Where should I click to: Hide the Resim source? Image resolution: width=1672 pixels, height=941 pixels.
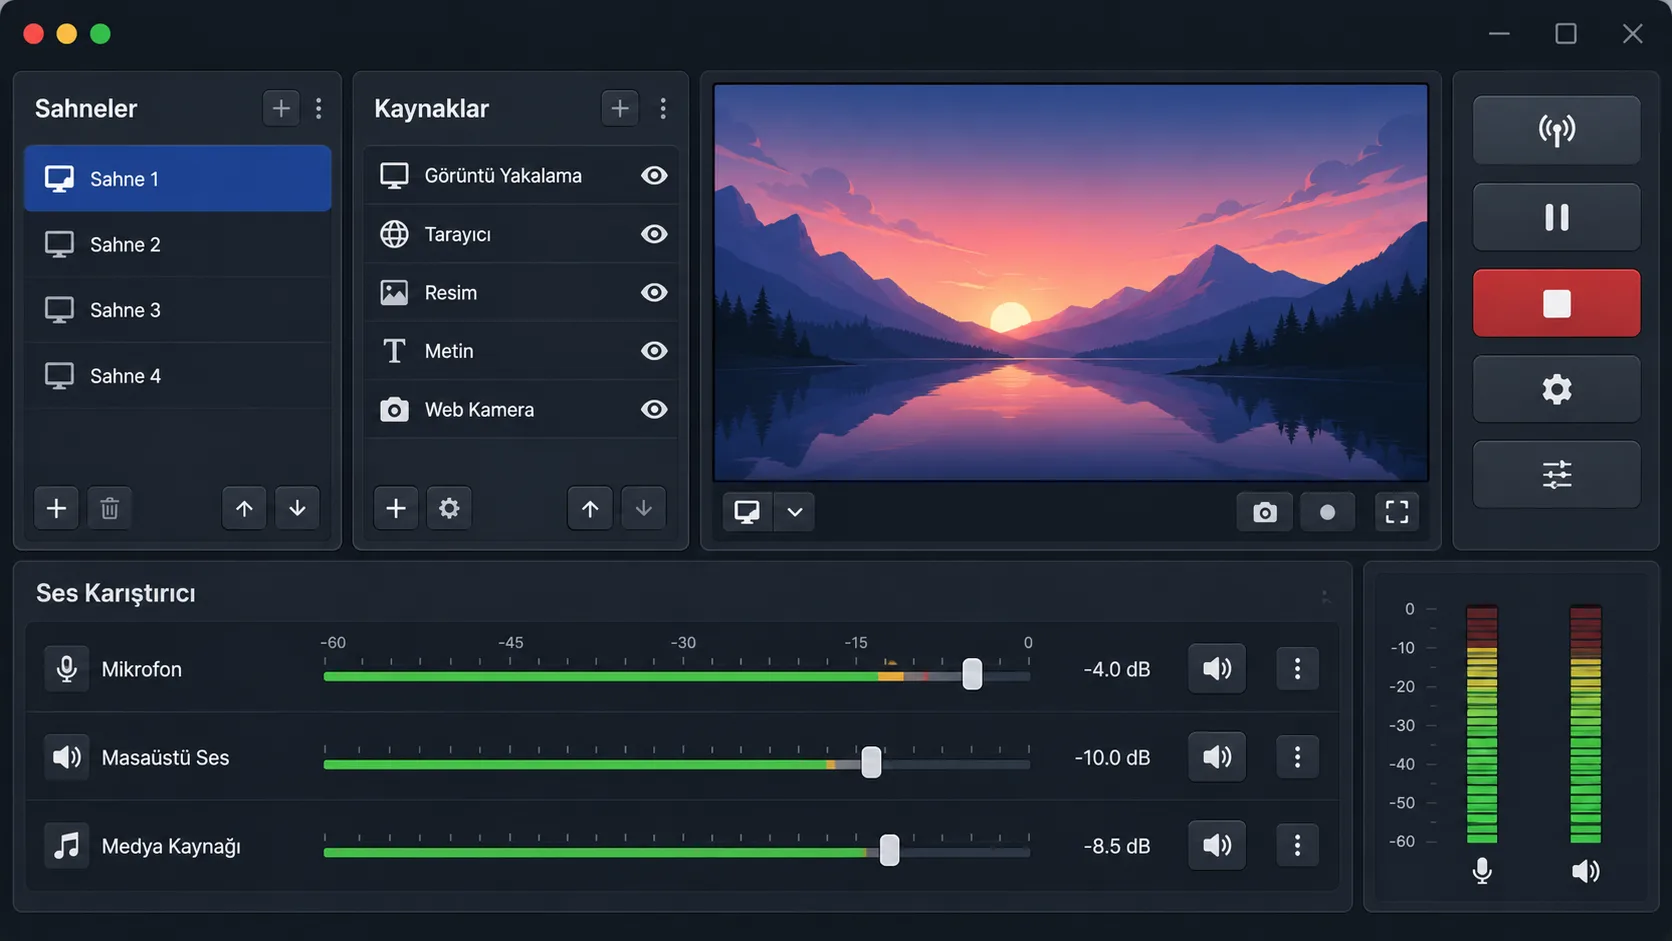pyautogui.click(x=654, y=292)
